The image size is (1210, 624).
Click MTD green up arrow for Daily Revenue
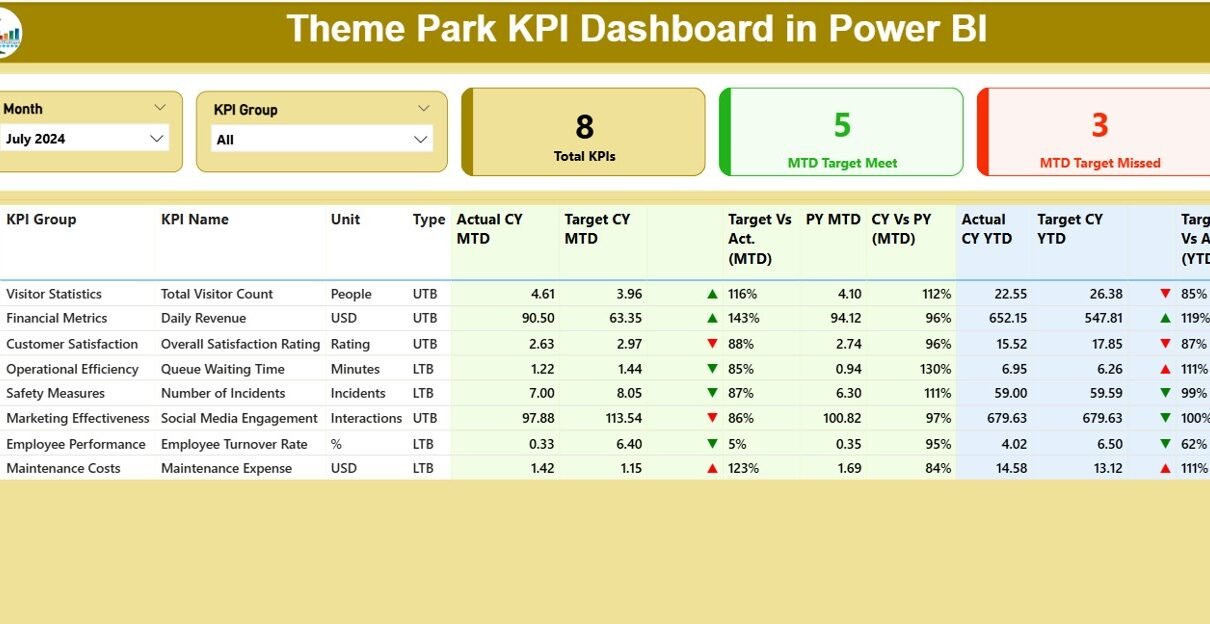click(x=712, y=318)
